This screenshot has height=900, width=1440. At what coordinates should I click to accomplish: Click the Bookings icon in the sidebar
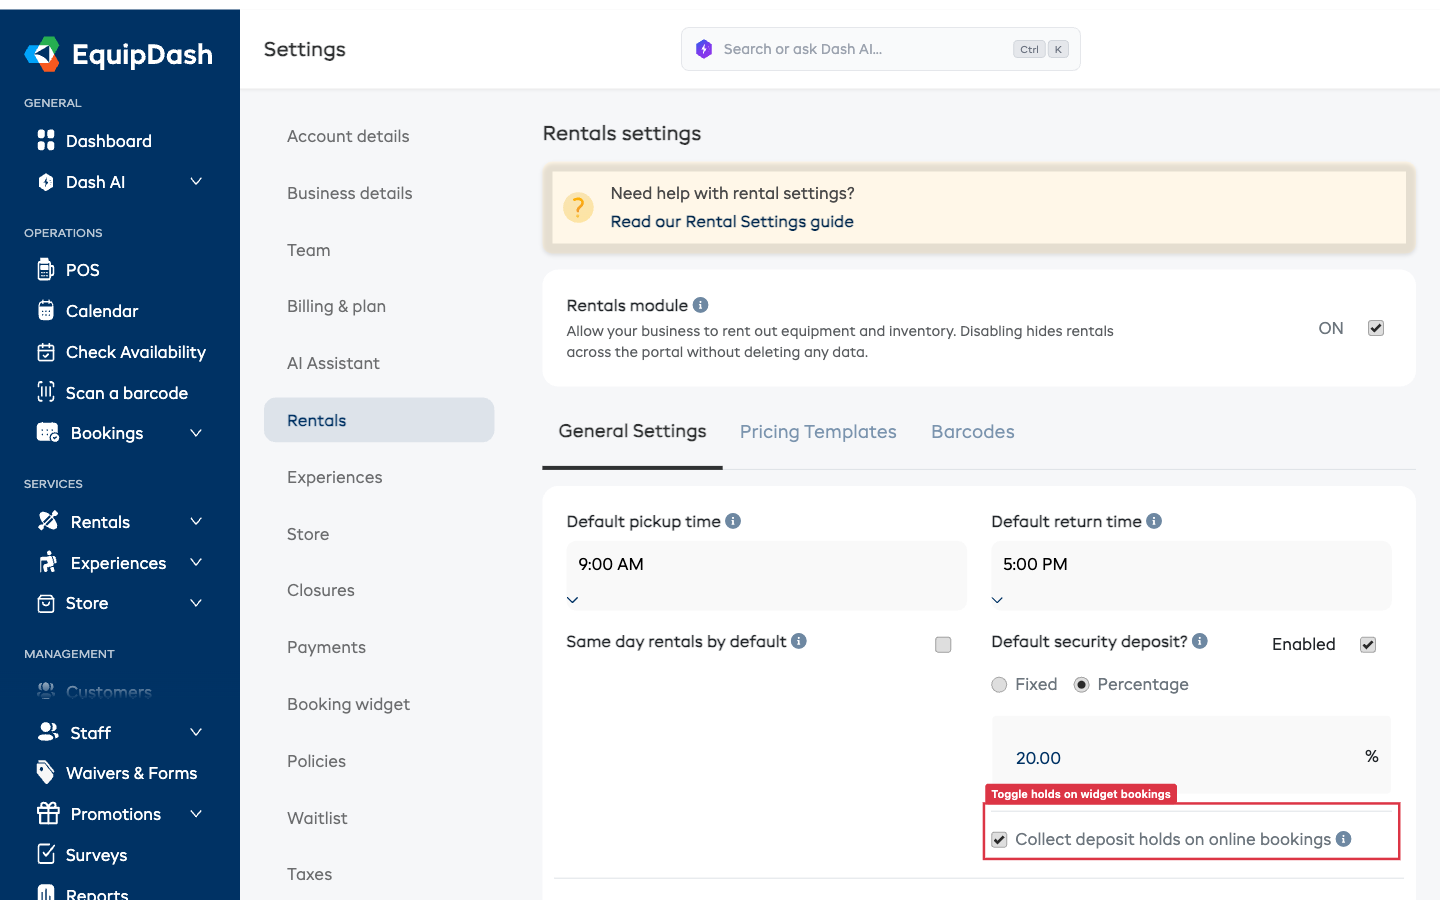pos(48,433)
